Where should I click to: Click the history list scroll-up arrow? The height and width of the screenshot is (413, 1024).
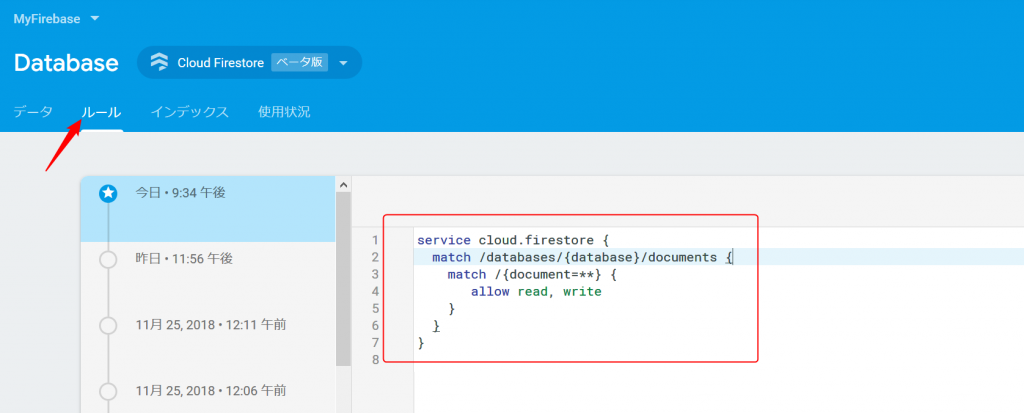point(343,185)
